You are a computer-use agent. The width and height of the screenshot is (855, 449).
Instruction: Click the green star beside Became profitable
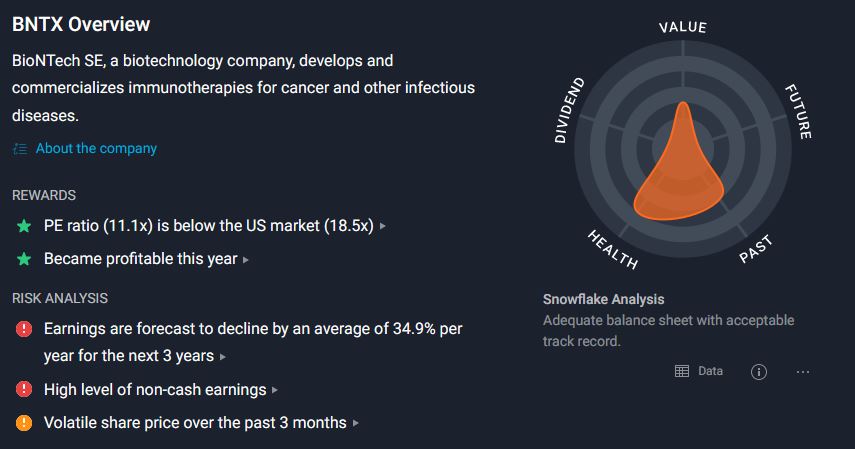click(x=24, y=259)
